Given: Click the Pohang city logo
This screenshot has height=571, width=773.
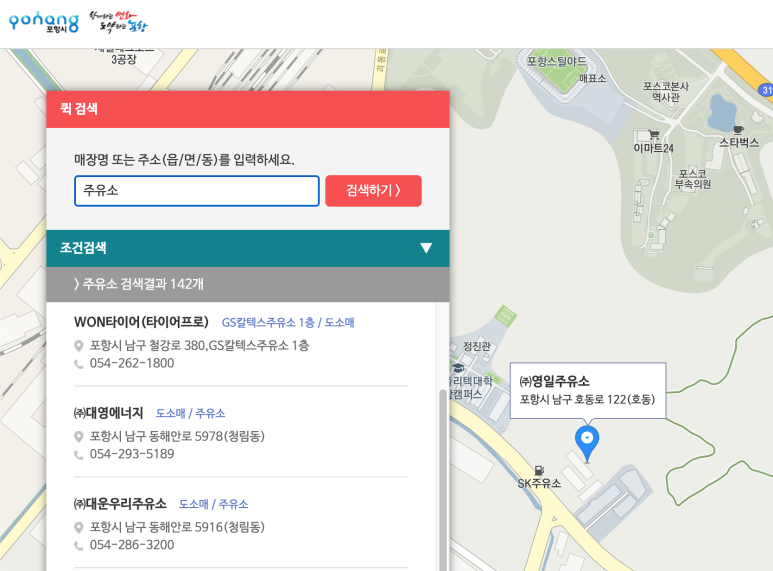Looking at the screenshot, I should point(44,23).
